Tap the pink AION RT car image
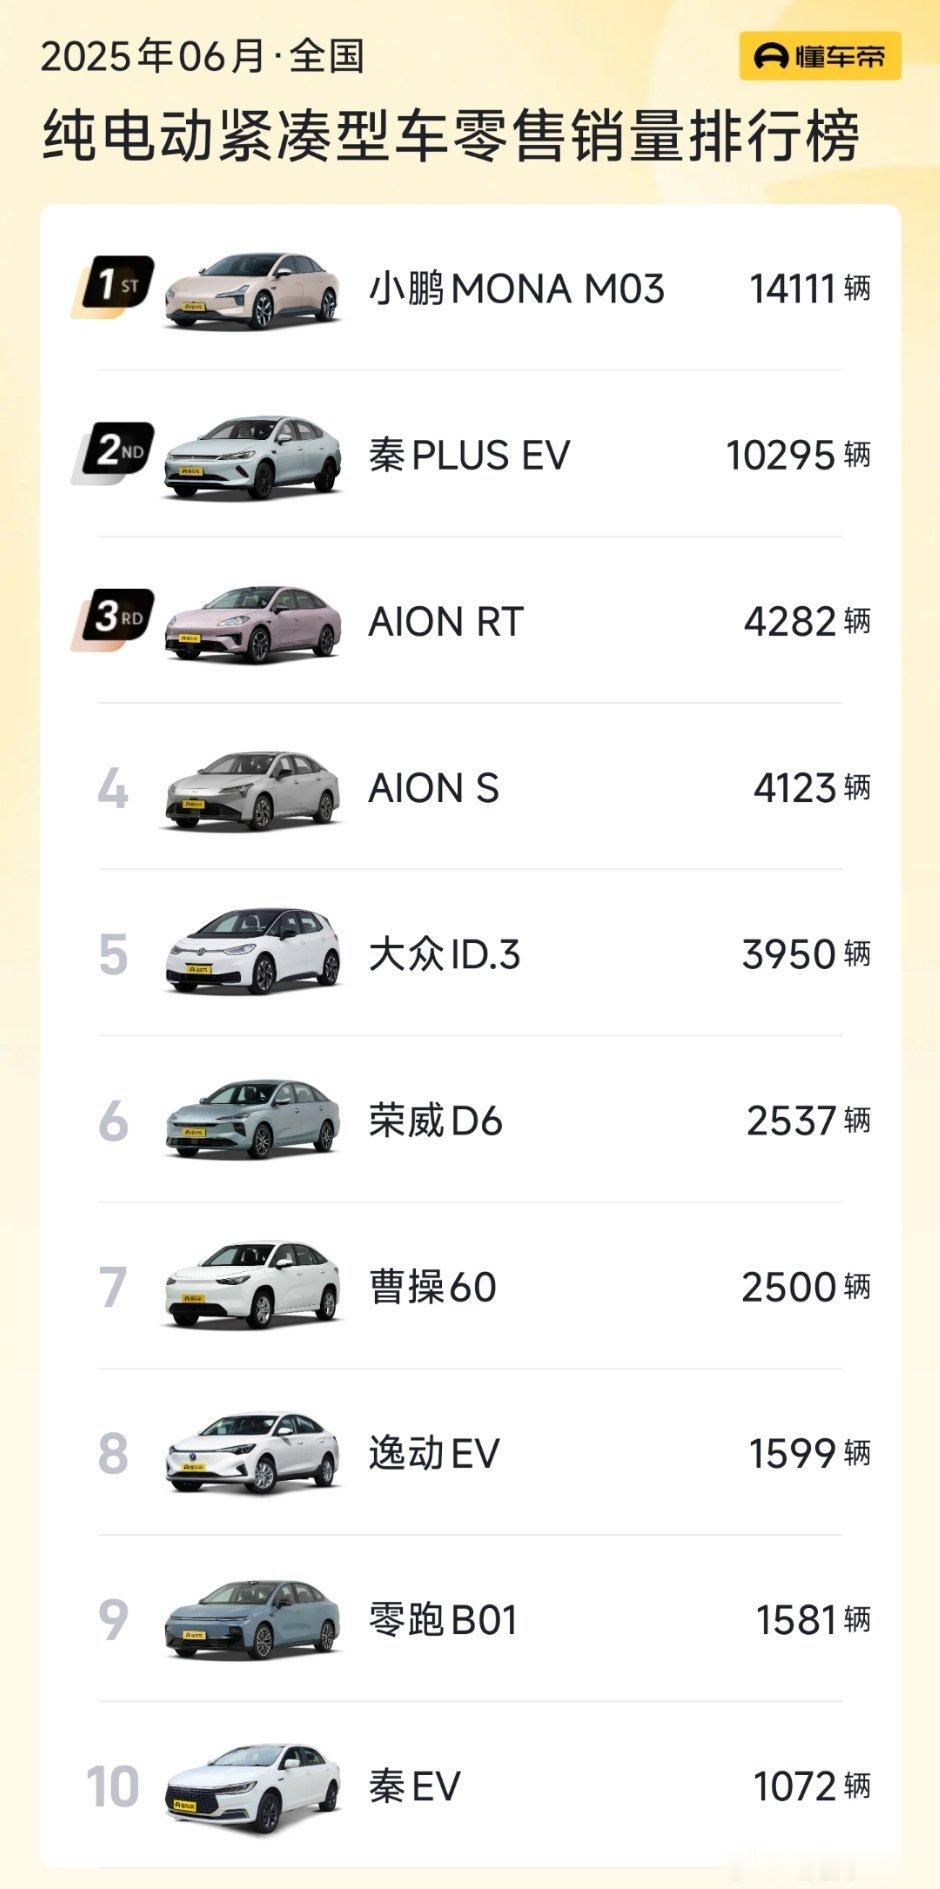Screen dimensions: 940x1889 coord(252,622)
